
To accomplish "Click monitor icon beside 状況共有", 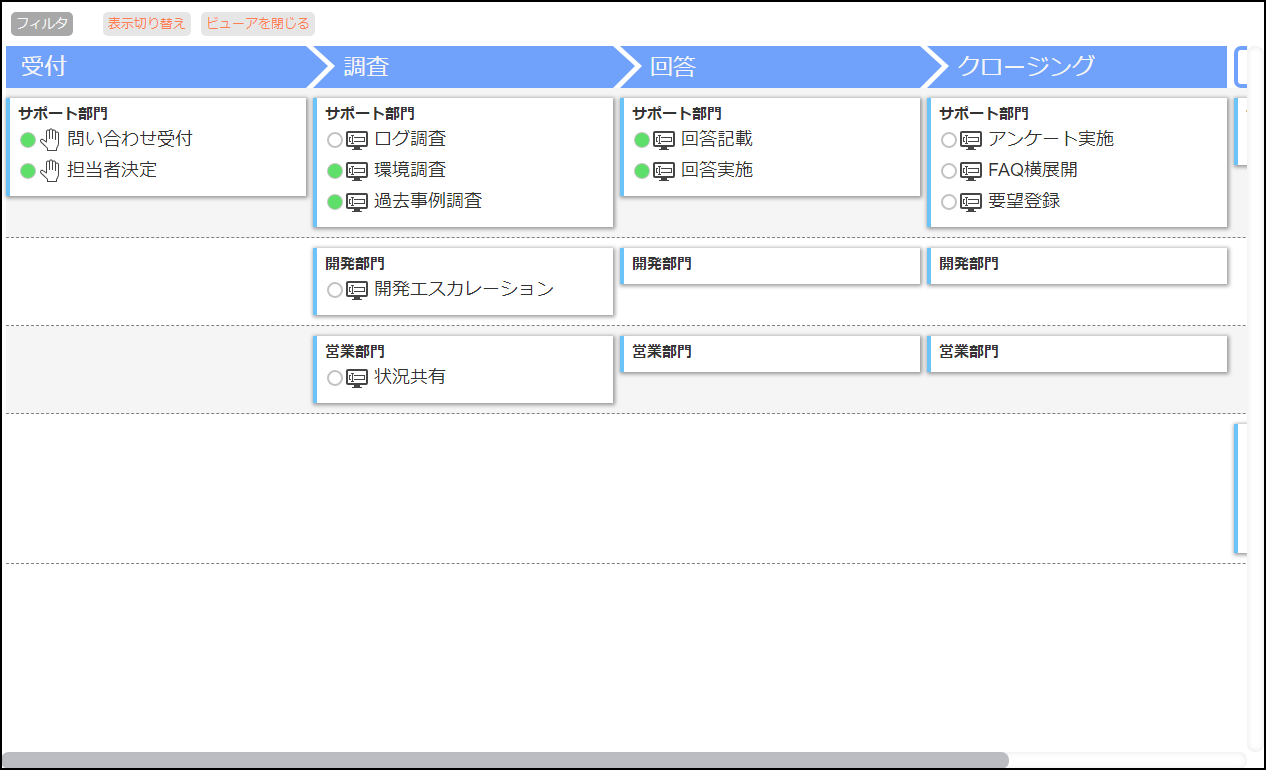I will click(x=357, y=378).
